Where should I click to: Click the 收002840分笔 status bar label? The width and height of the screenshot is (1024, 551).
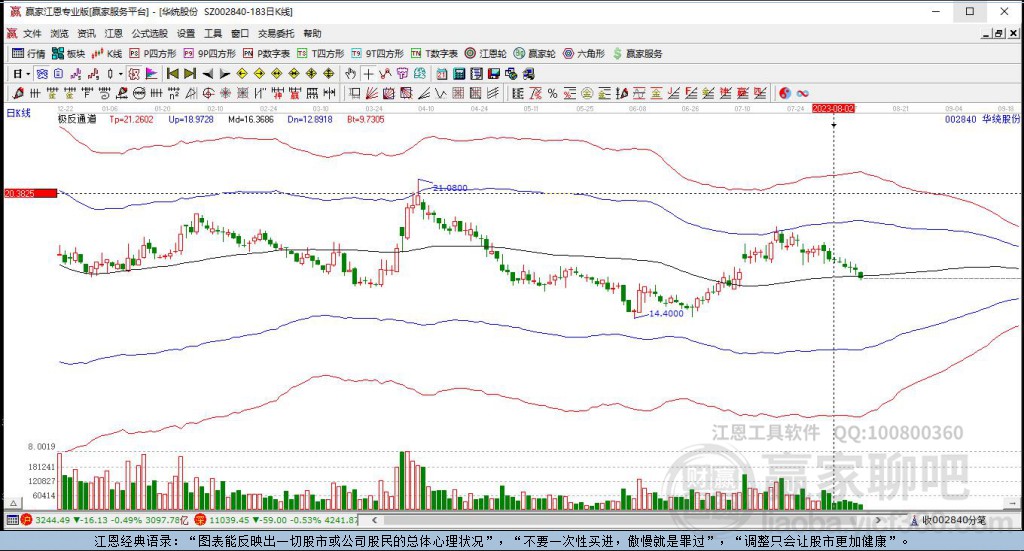[953, 520]
